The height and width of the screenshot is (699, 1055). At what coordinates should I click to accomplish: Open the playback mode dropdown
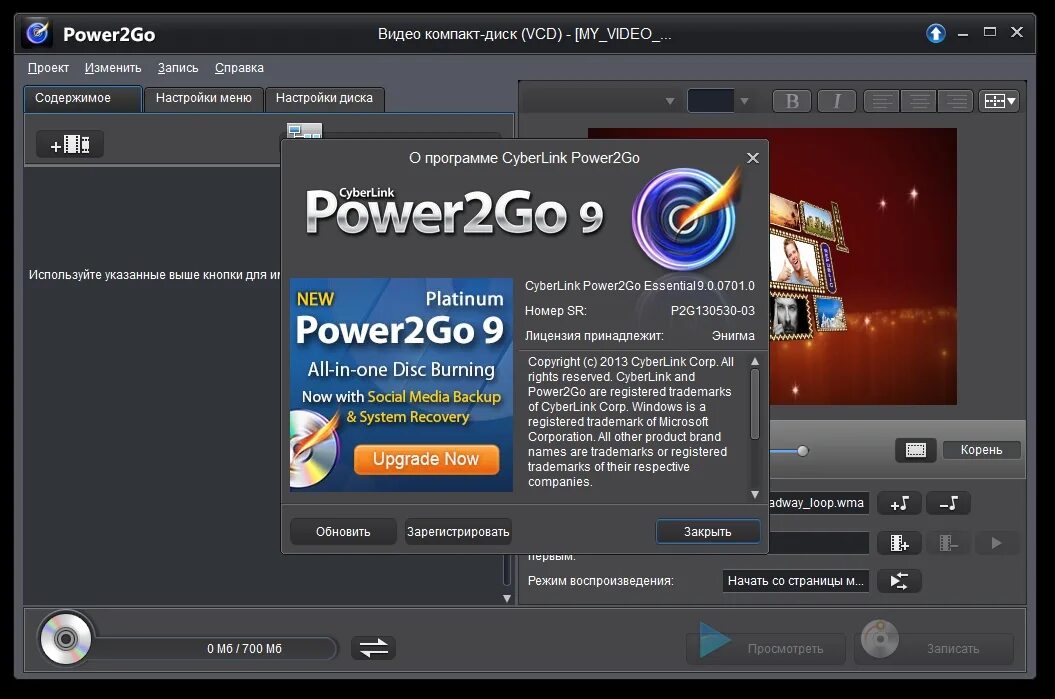pyautogui.click(x=796, y=581)
